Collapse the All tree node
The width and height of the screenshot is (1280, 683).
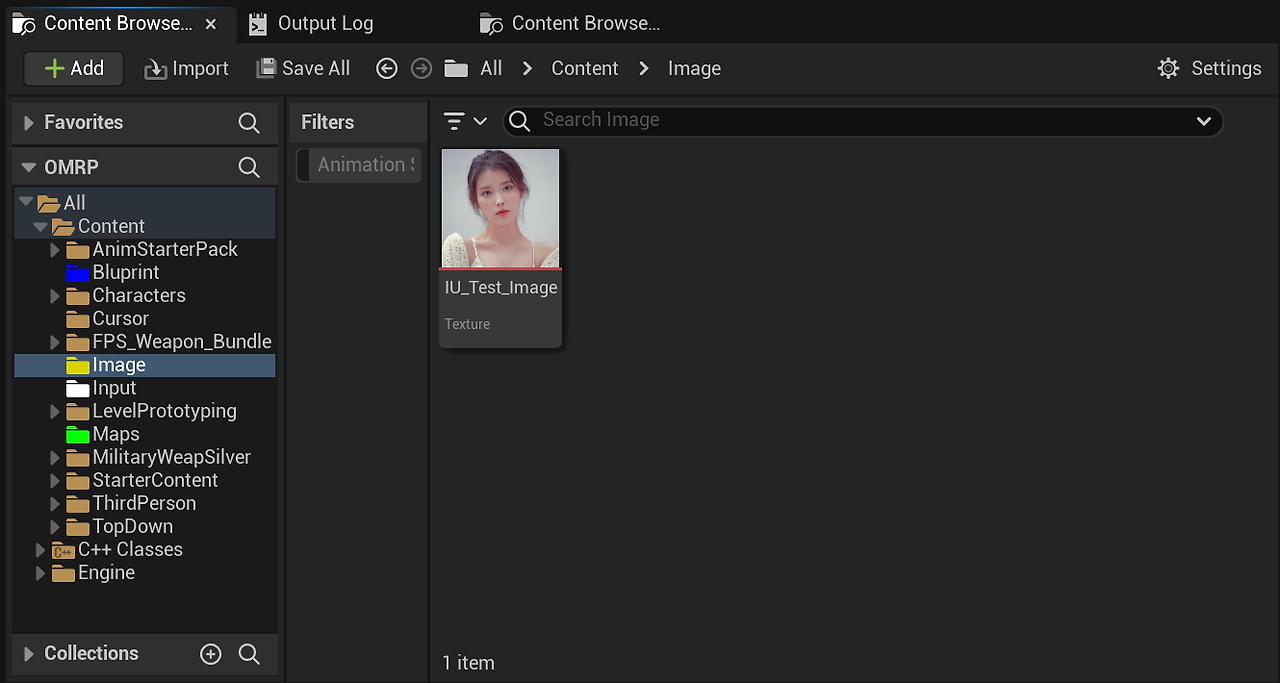[26, 203]
